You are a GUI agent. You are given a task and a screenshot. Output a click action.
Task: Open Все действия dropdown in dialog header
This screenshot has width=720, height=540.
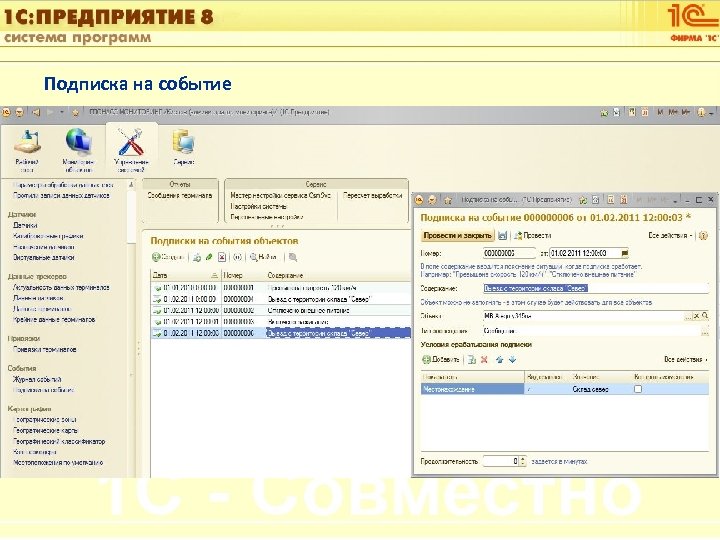[x=670, y=236]
